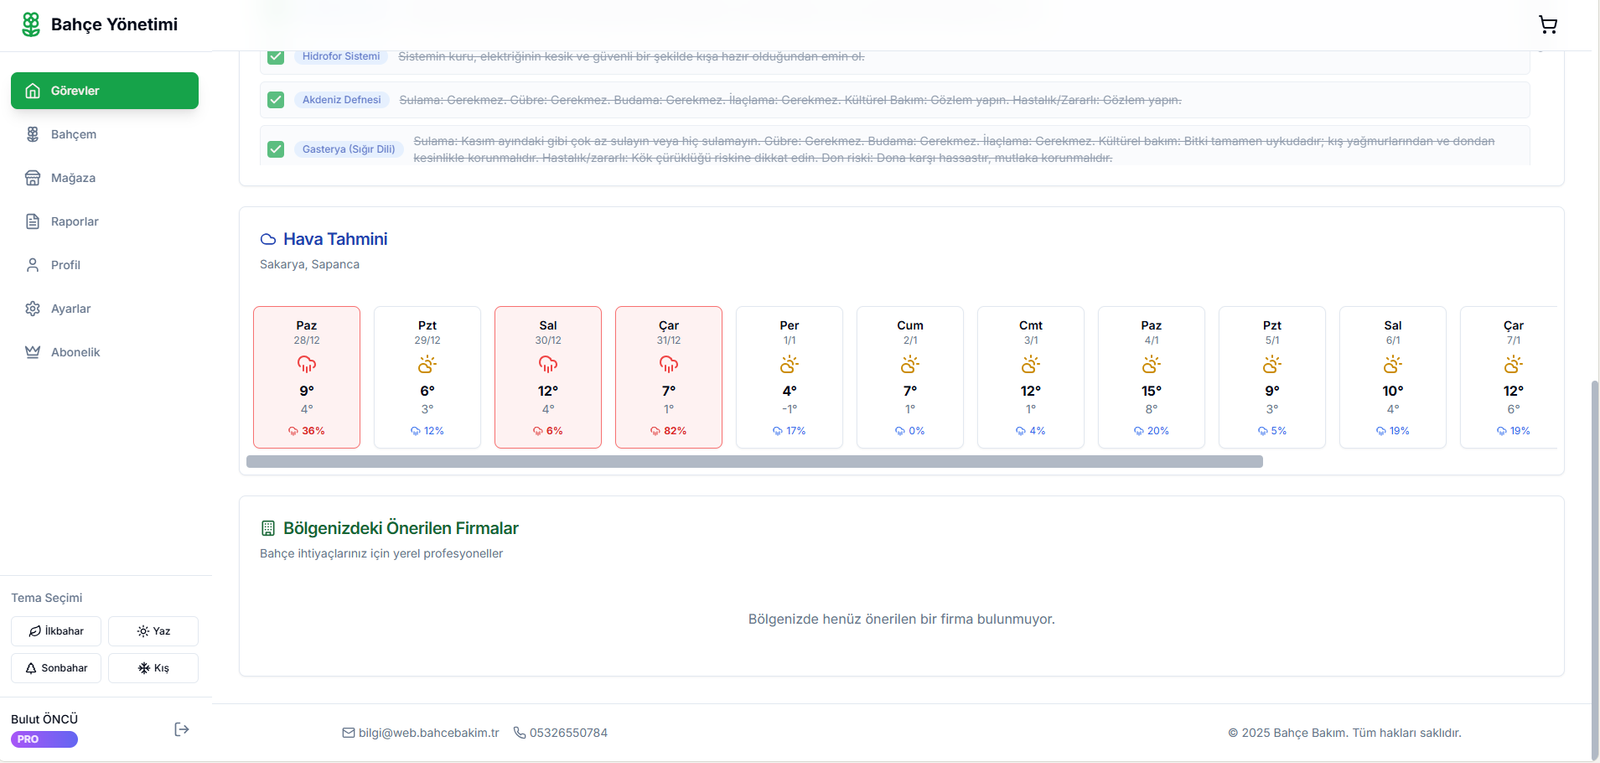Click the email envelope icon in footer
Image resolution: width=1600 pixels, height=763 pixels.
[x=348, y=733]
